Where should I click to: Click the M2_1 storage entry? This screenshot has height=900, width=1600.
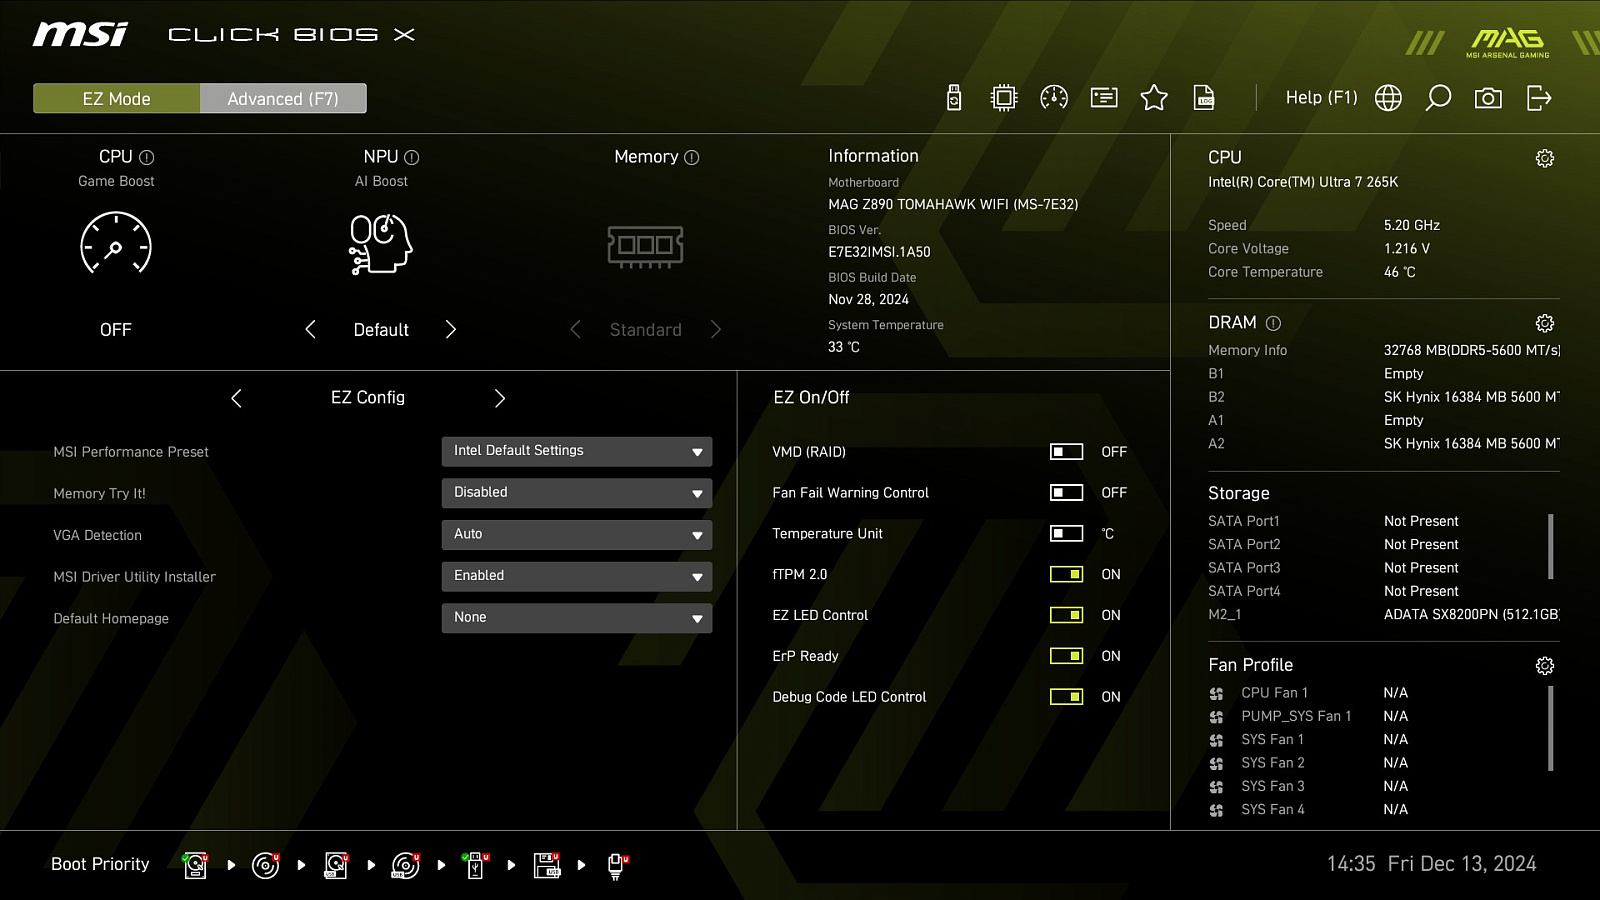point(1384,615)
